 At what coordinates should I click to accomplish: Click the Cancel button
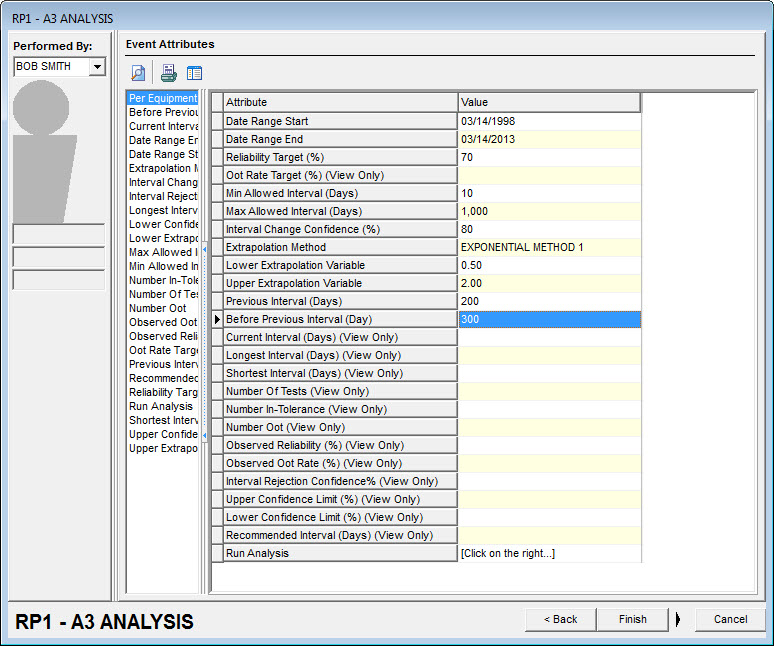click(730, 619)
